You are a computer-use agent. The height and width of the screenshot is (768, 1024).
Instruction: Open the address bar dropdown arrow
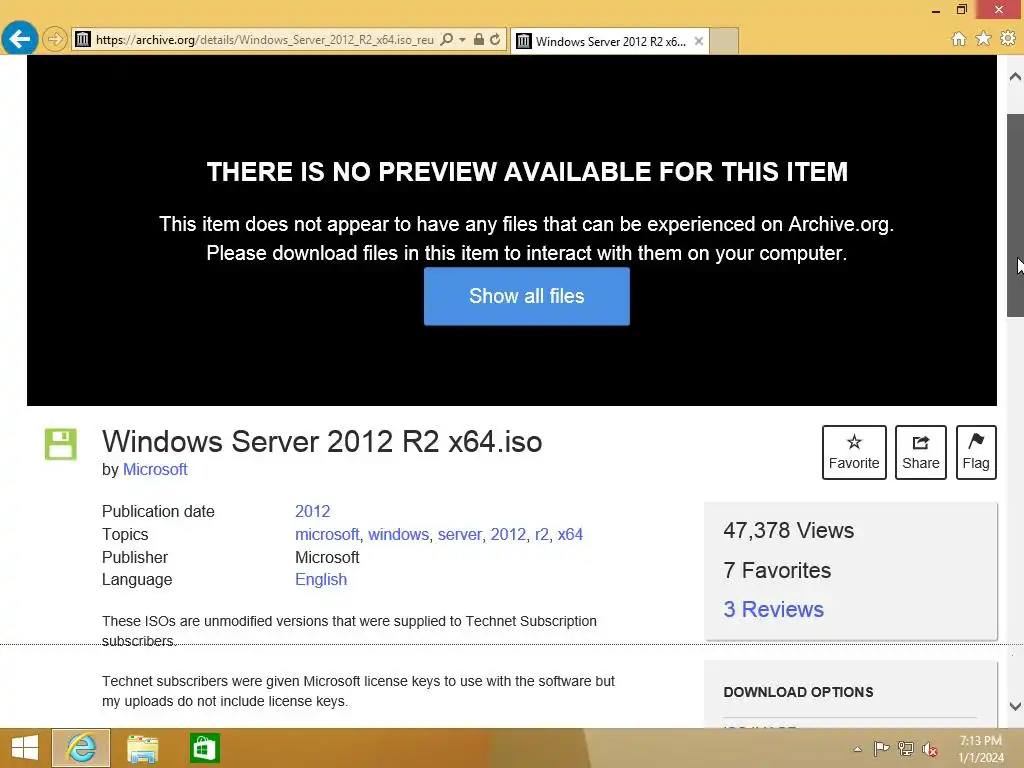click(x=462, y=40)
